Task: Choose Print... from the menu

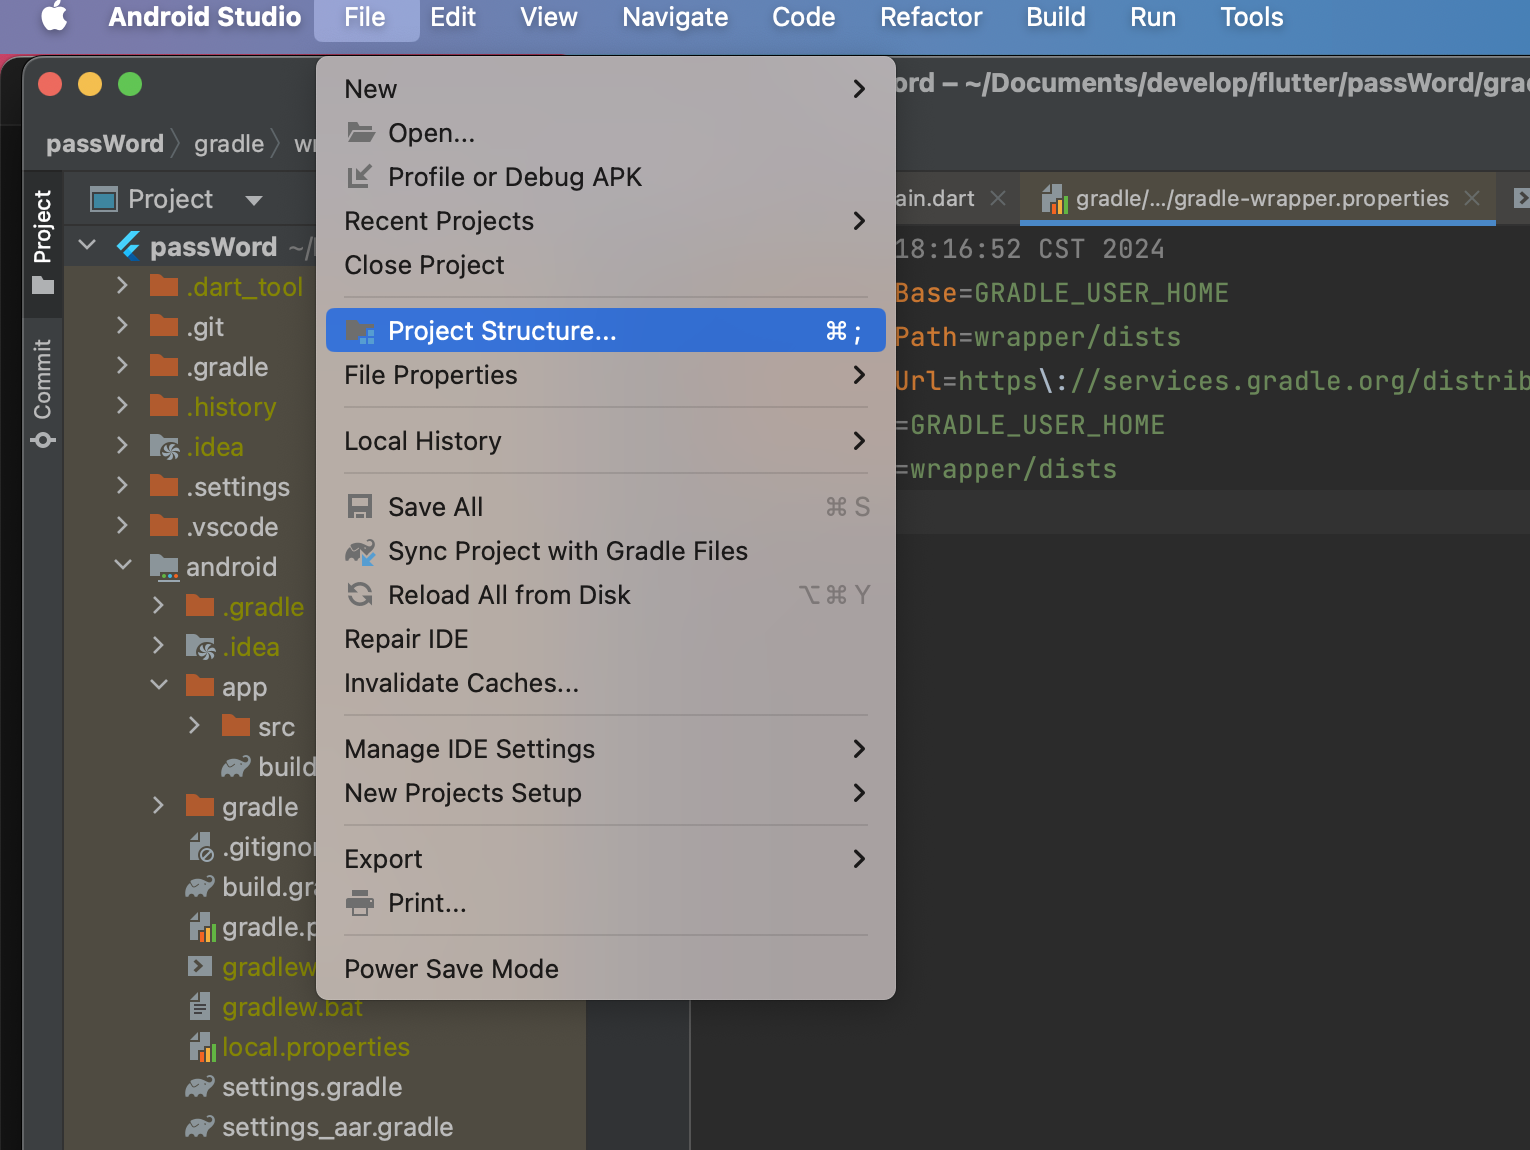Action: pos(605,903)
